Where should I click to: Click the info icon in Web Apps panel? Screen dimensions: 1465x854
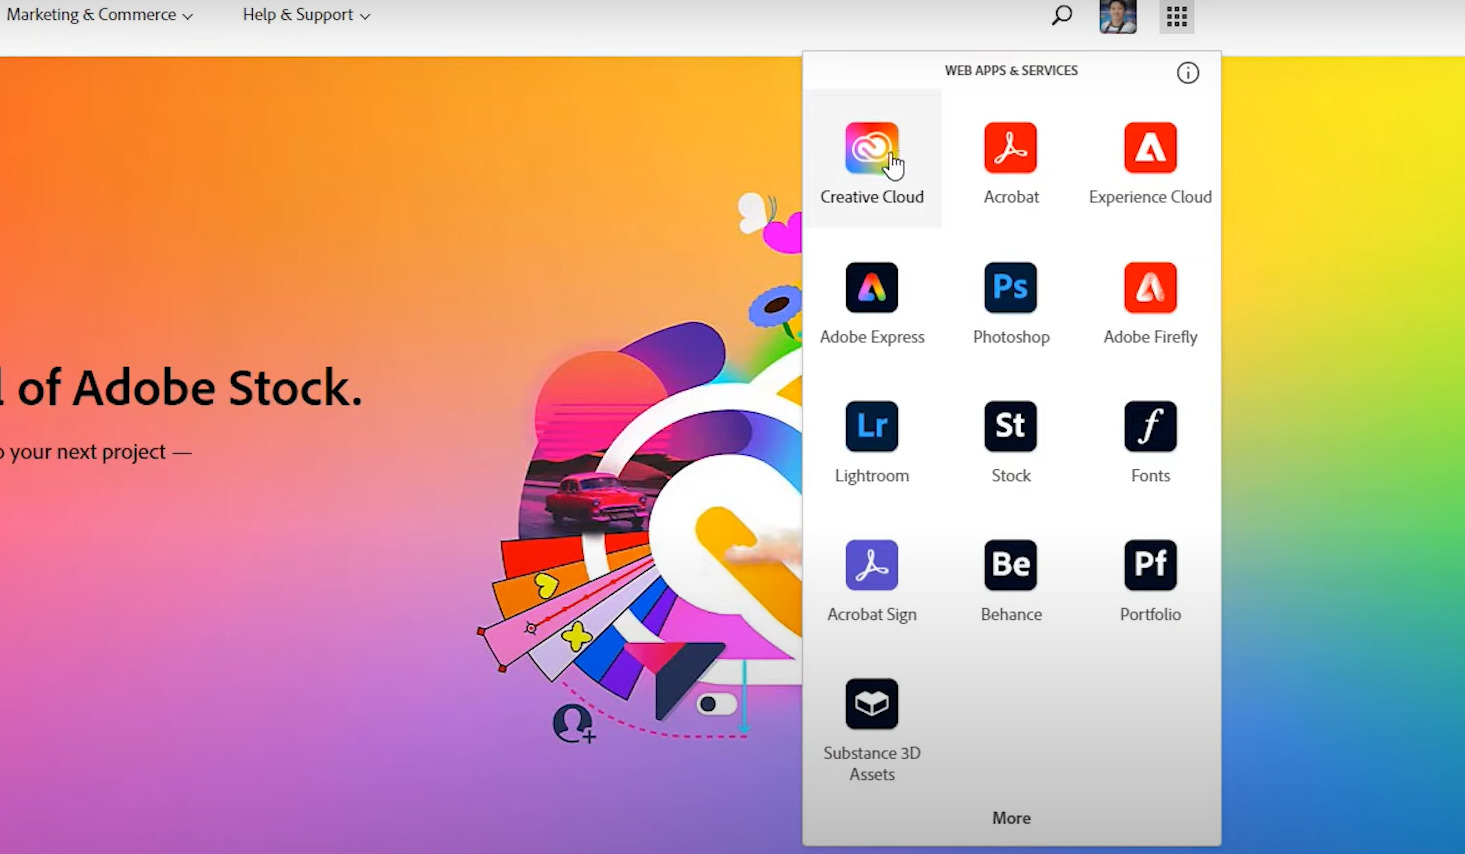[1188, 72]
